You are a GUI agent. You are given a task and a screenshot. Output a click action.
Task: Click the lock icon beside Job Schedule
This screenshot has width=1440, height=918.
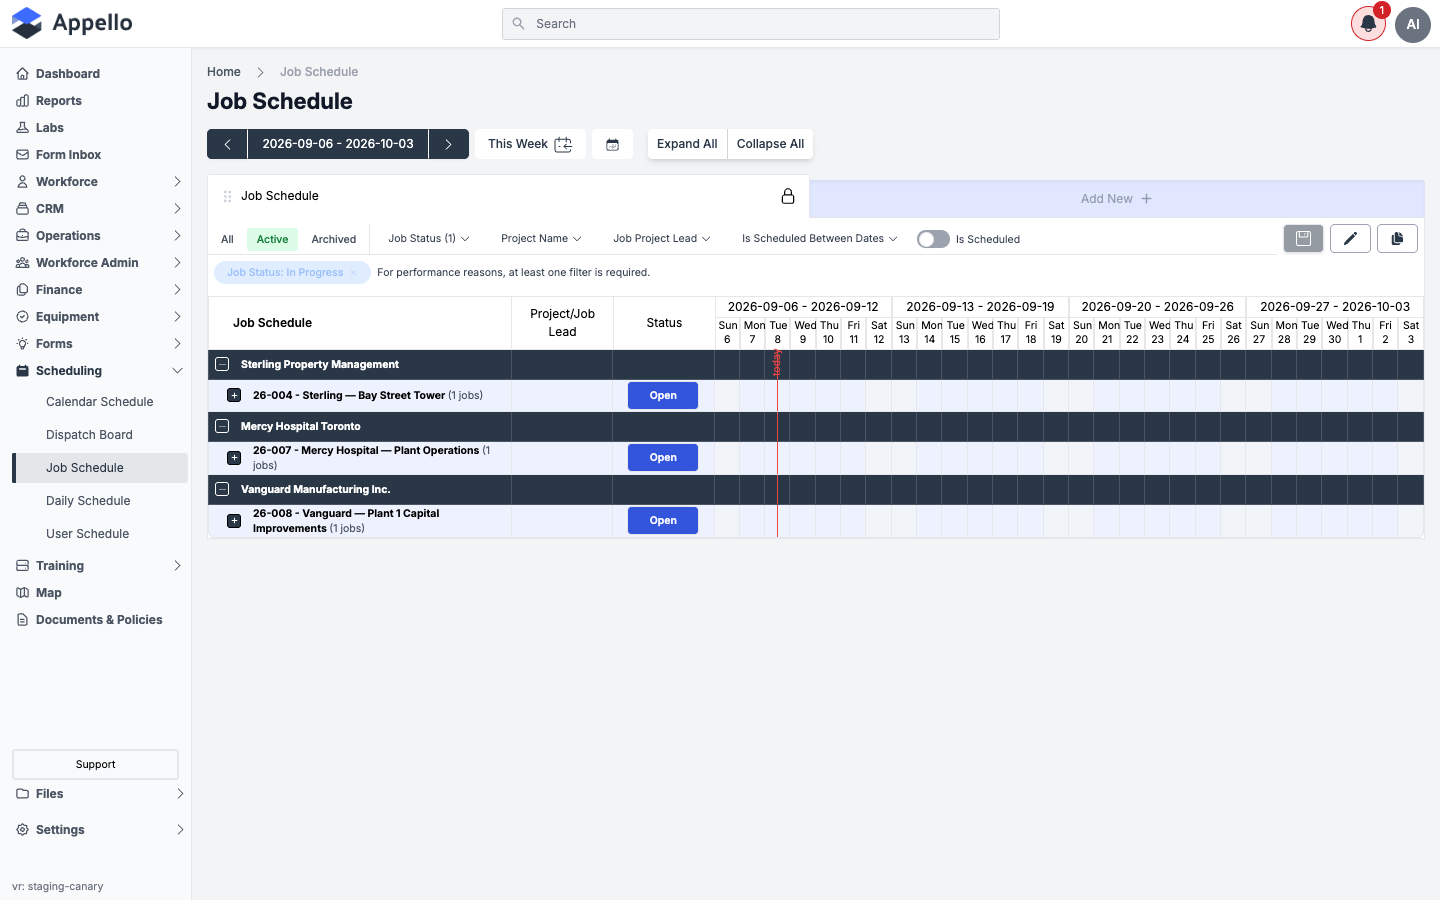pyautogui.click(x=788, y=196)
